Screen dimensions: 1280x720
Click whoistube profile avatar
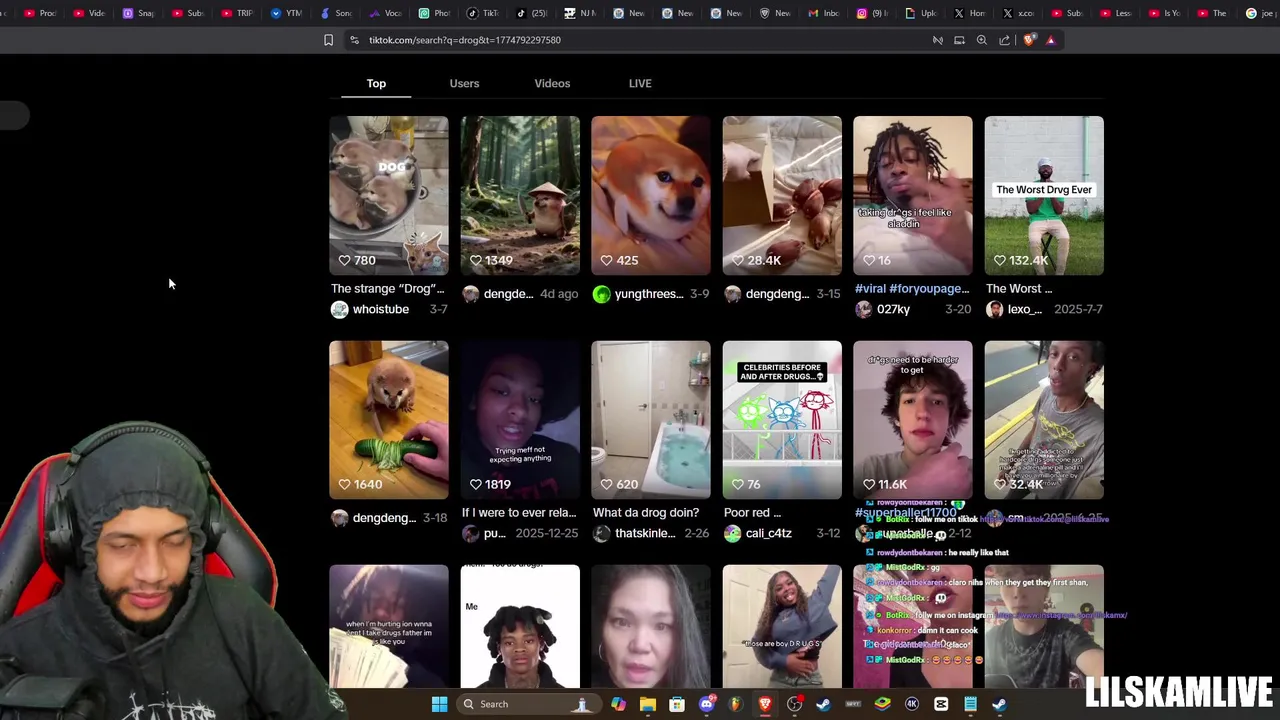tap(340, 310)
